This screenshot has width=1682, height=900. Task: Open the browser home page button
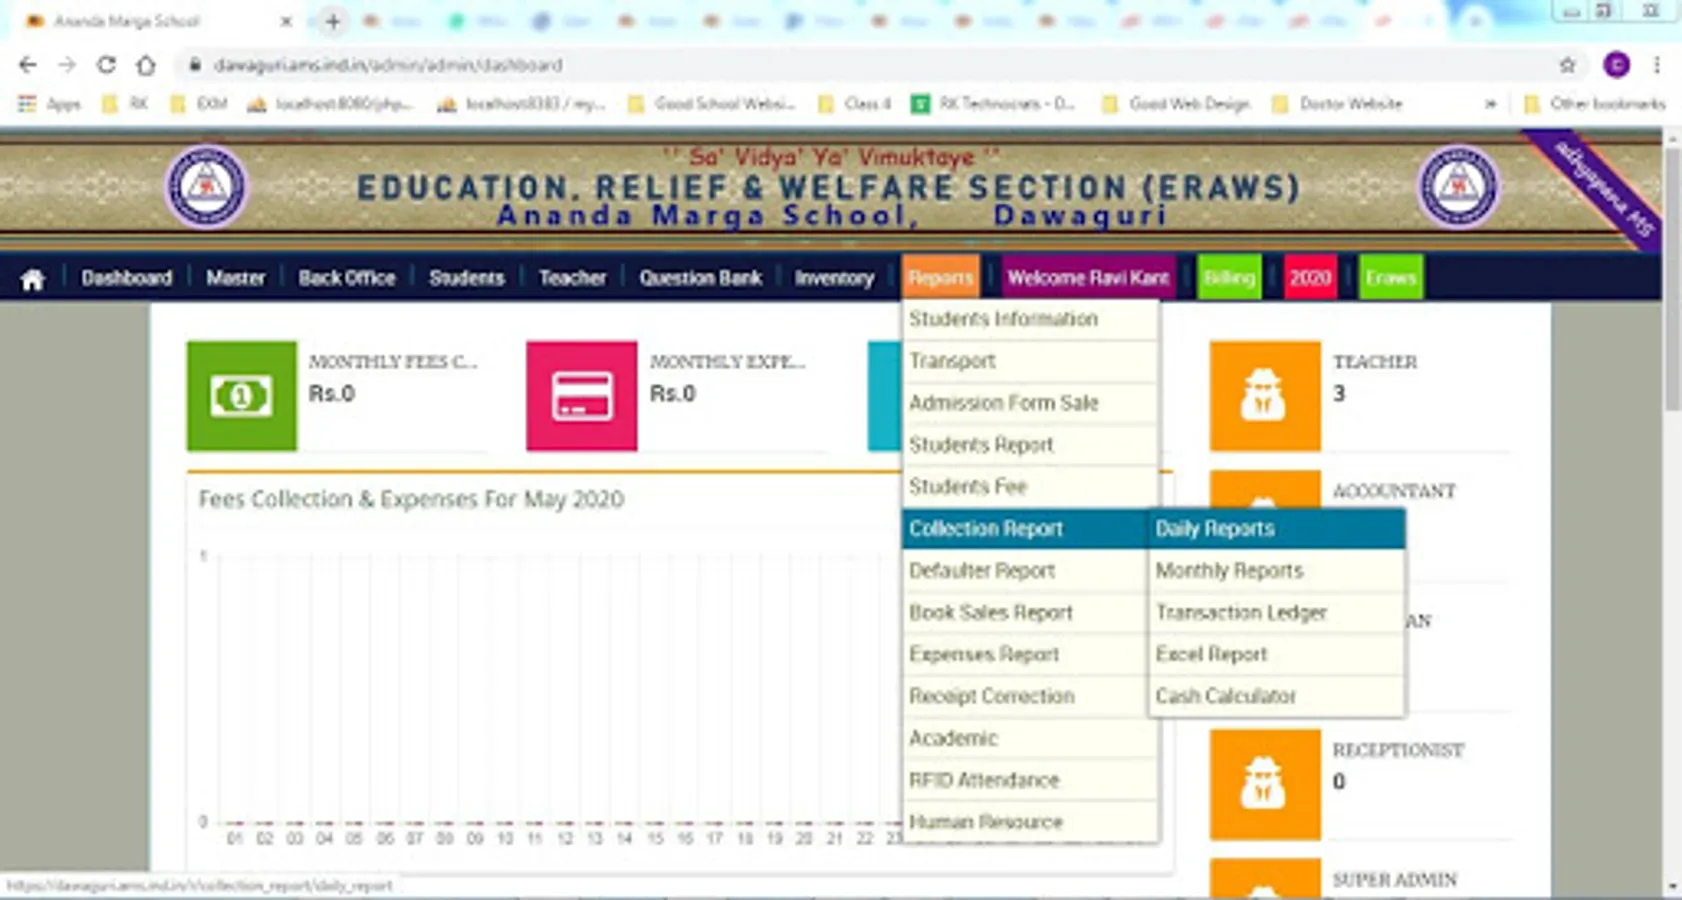click(146, 65)
